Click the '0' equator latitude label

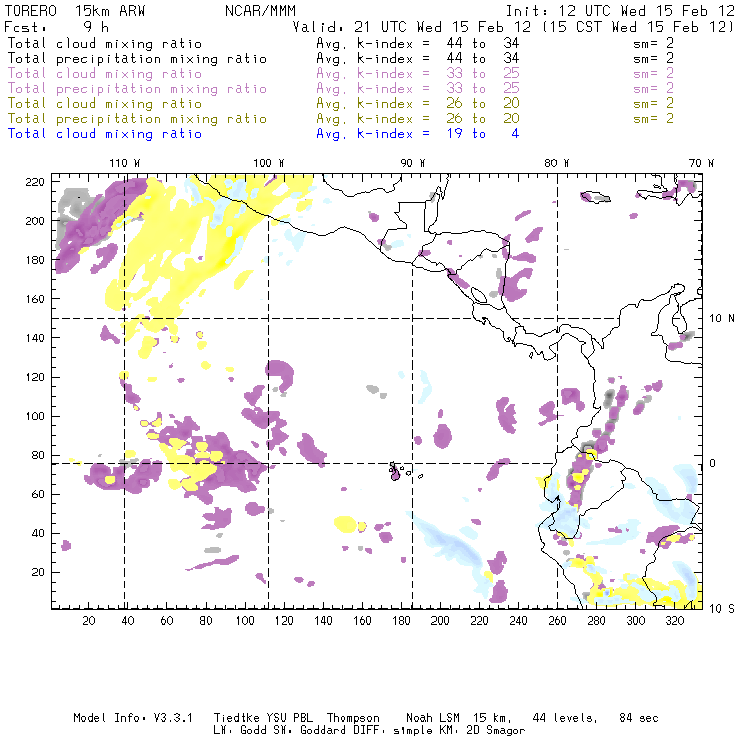click(713, 463)
